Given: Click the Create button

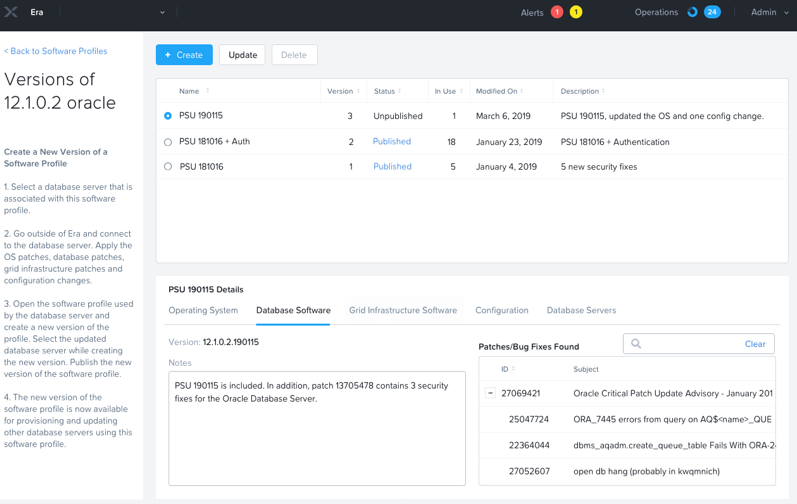Looking at the screenshot, I should [x=184, y=55].
